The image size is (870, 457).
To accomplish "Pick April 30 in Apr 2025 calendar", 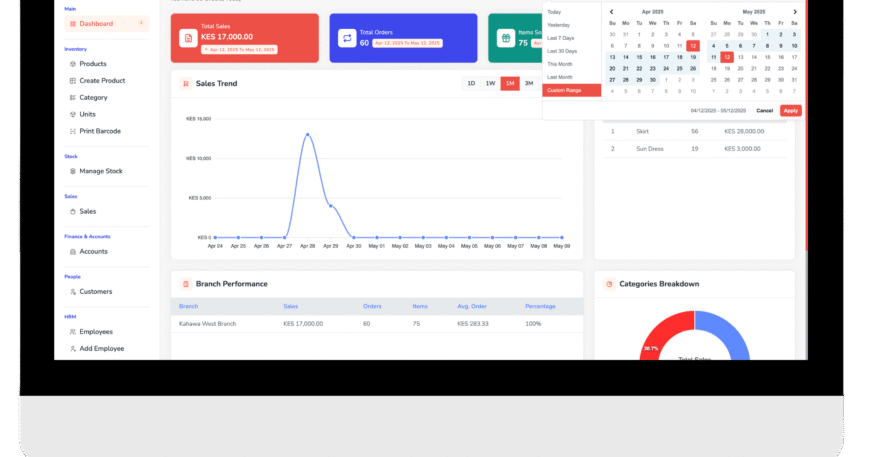I will pyautogui.click(x=652, y=80).
